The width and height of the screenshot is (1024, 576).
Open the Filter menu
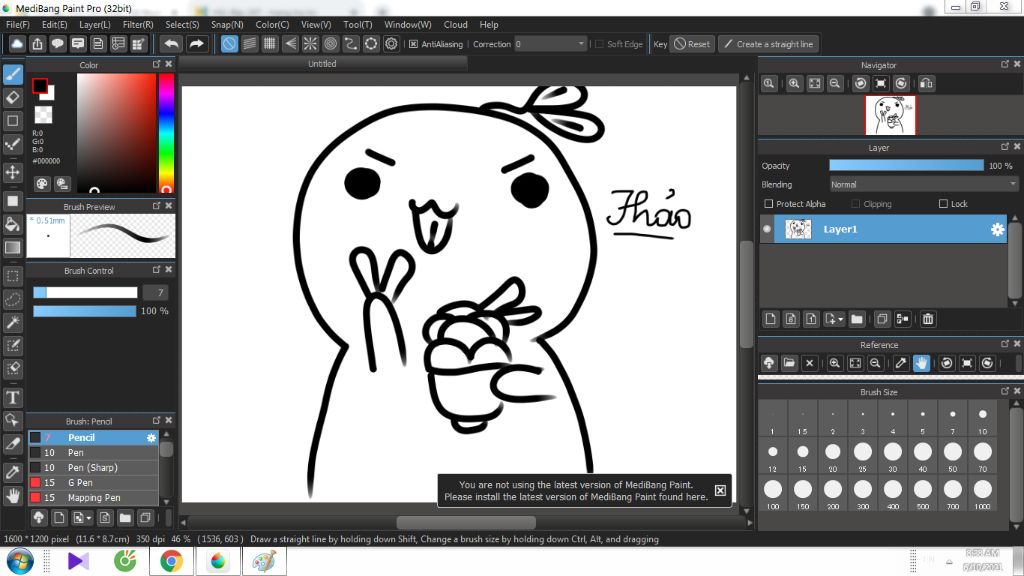tap(138, 24)
